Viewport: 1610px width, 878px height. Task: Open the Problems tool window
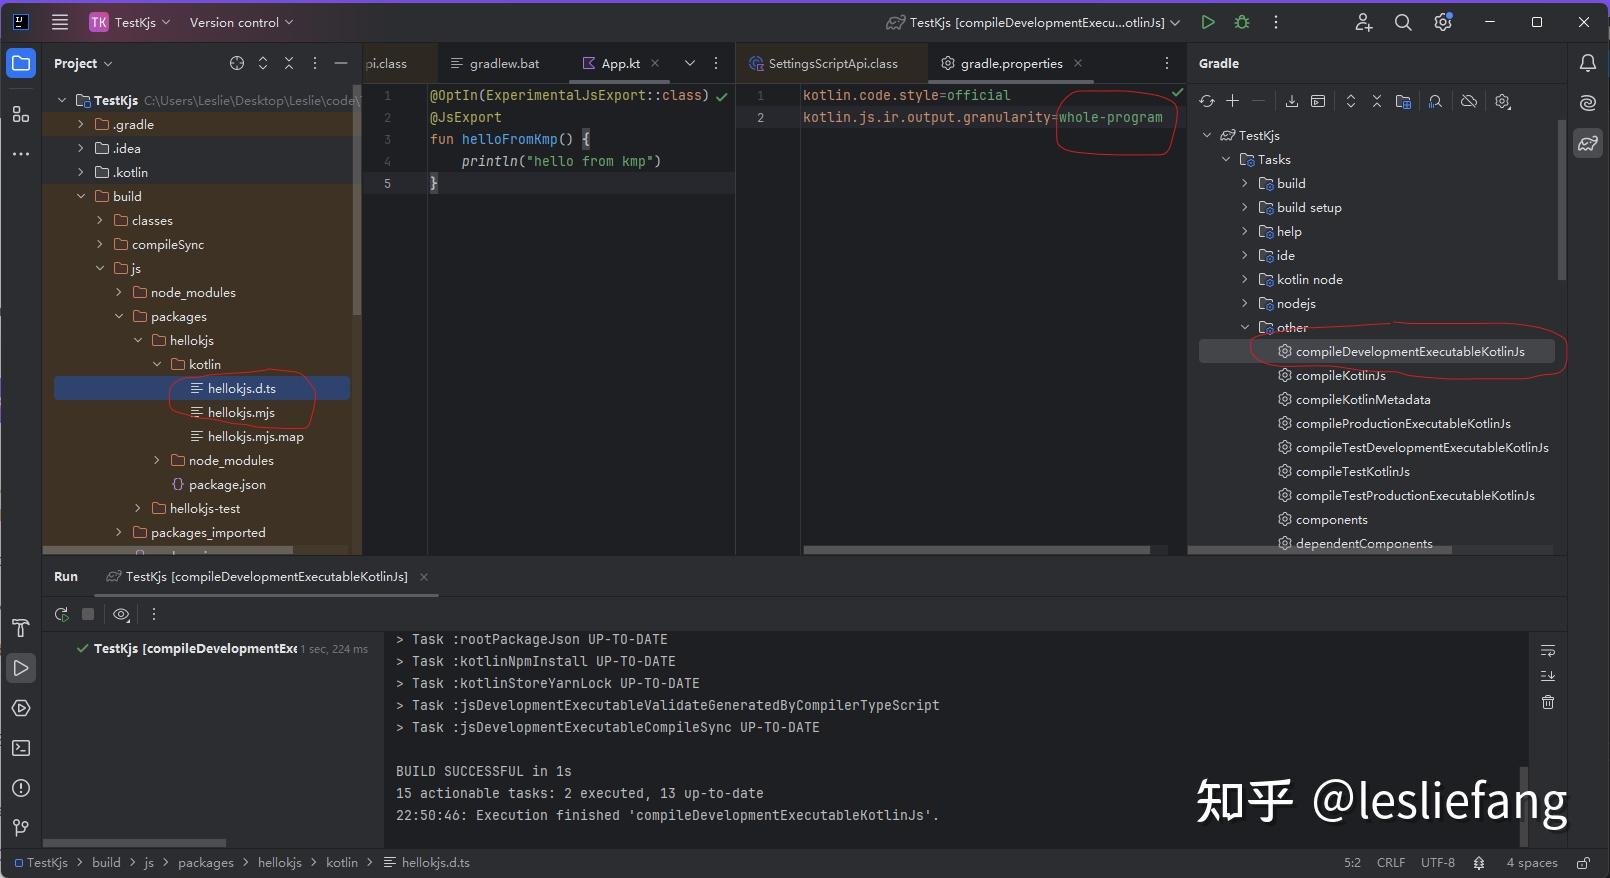pyautogui.click(x=21, y=788)
